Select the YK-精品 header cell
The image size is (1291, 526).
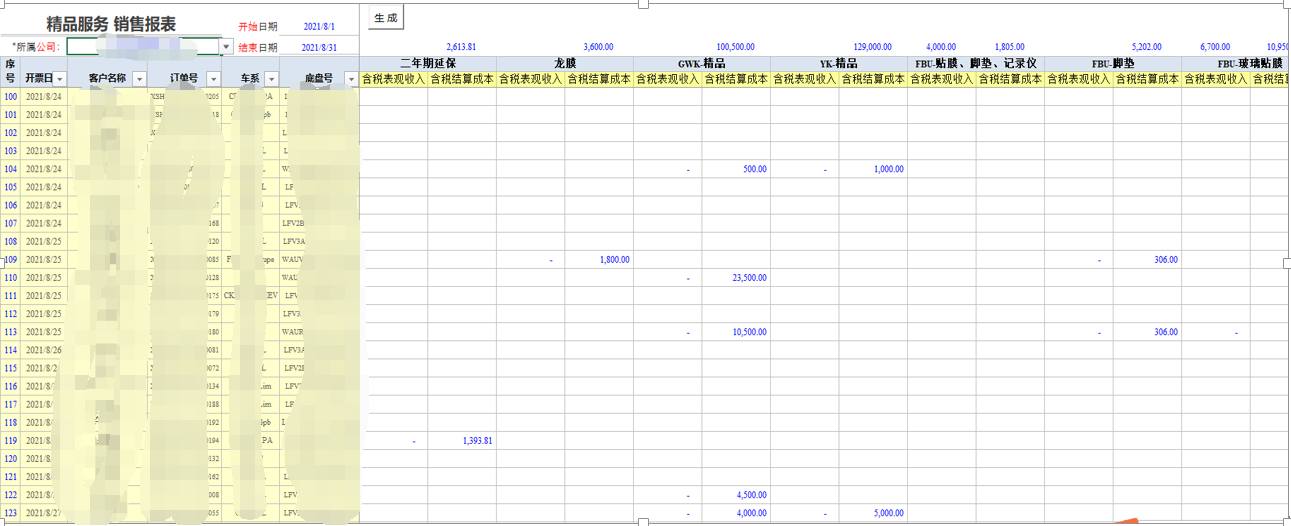coord(838,64)
